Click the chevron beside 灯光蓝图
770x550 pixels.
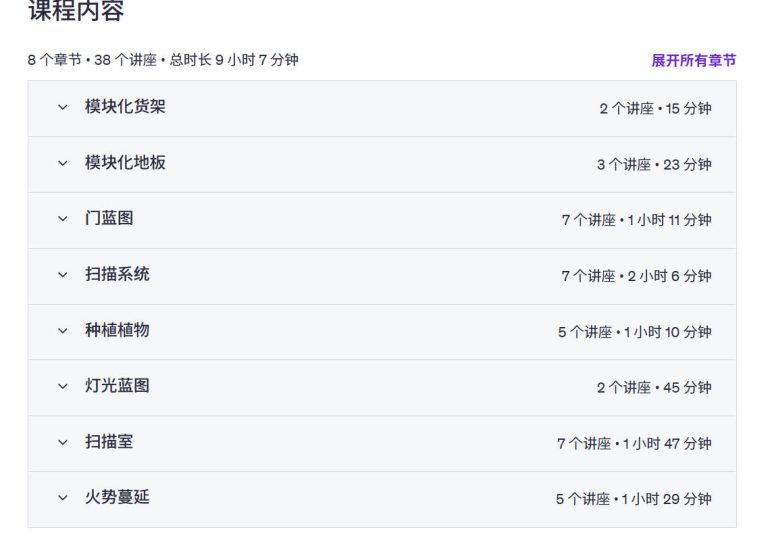pos(63,387)
